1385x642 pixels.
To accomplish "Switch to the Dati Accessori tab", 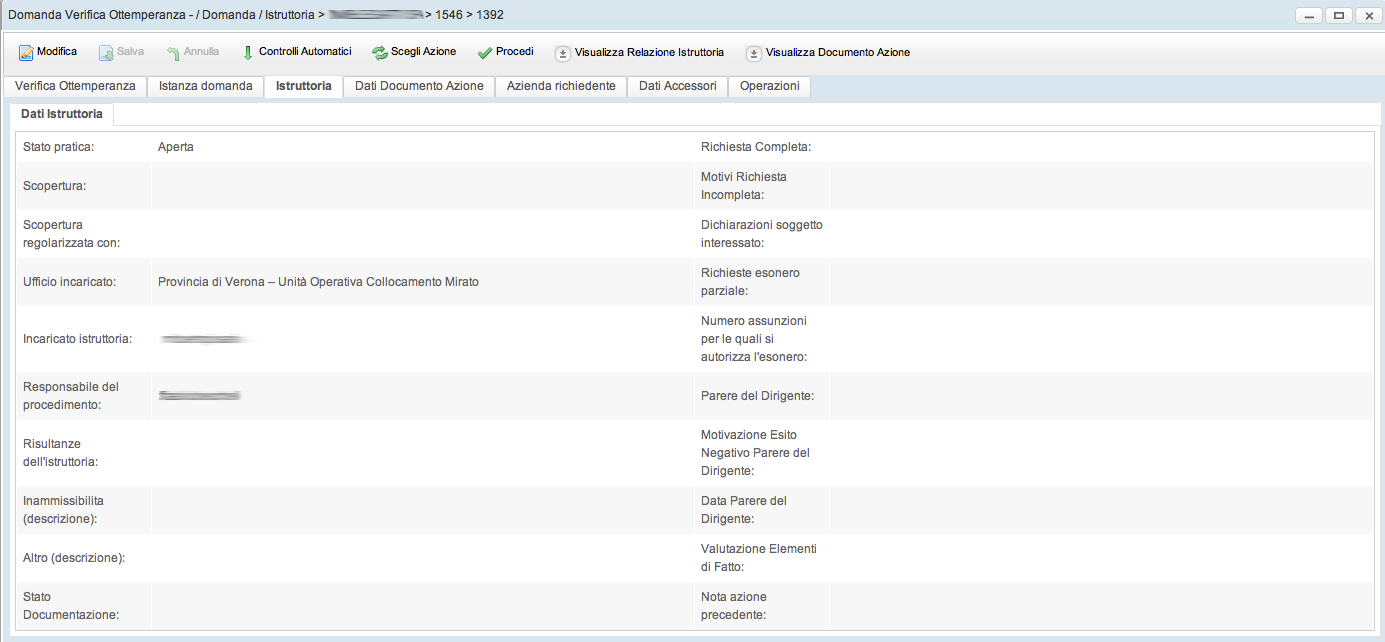I will (677, 86).
